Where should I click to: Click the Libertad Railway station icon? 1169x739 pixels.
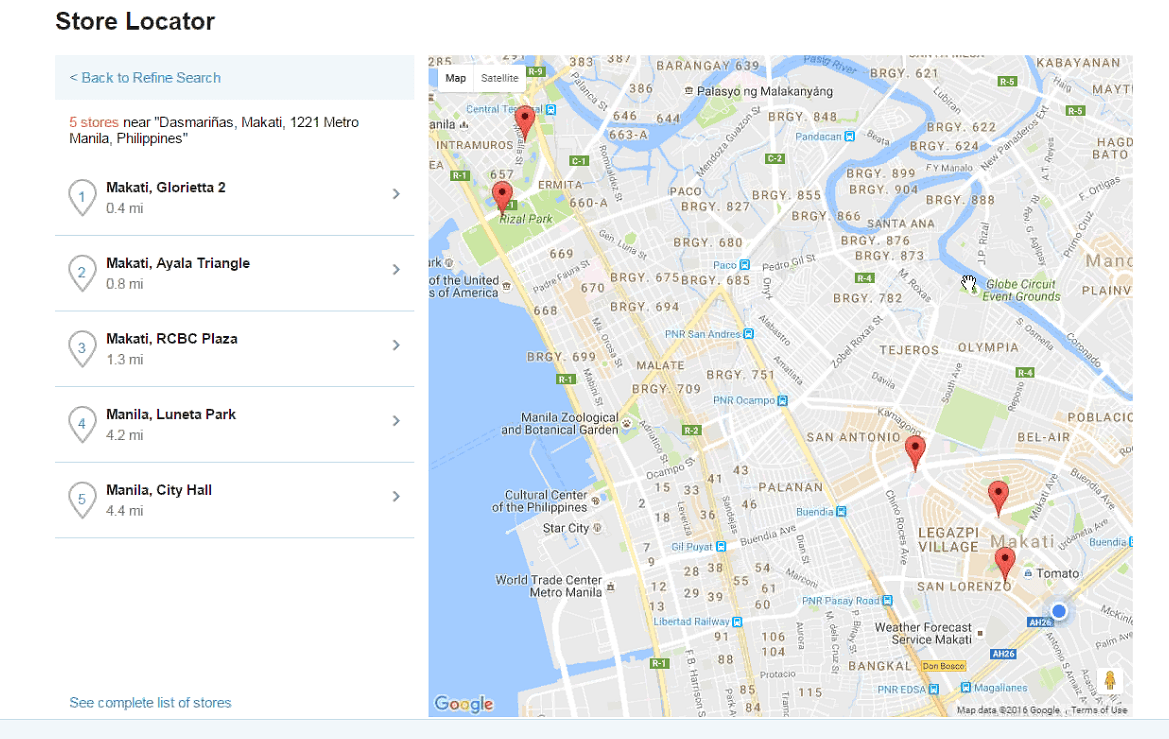tap(737, 622)
